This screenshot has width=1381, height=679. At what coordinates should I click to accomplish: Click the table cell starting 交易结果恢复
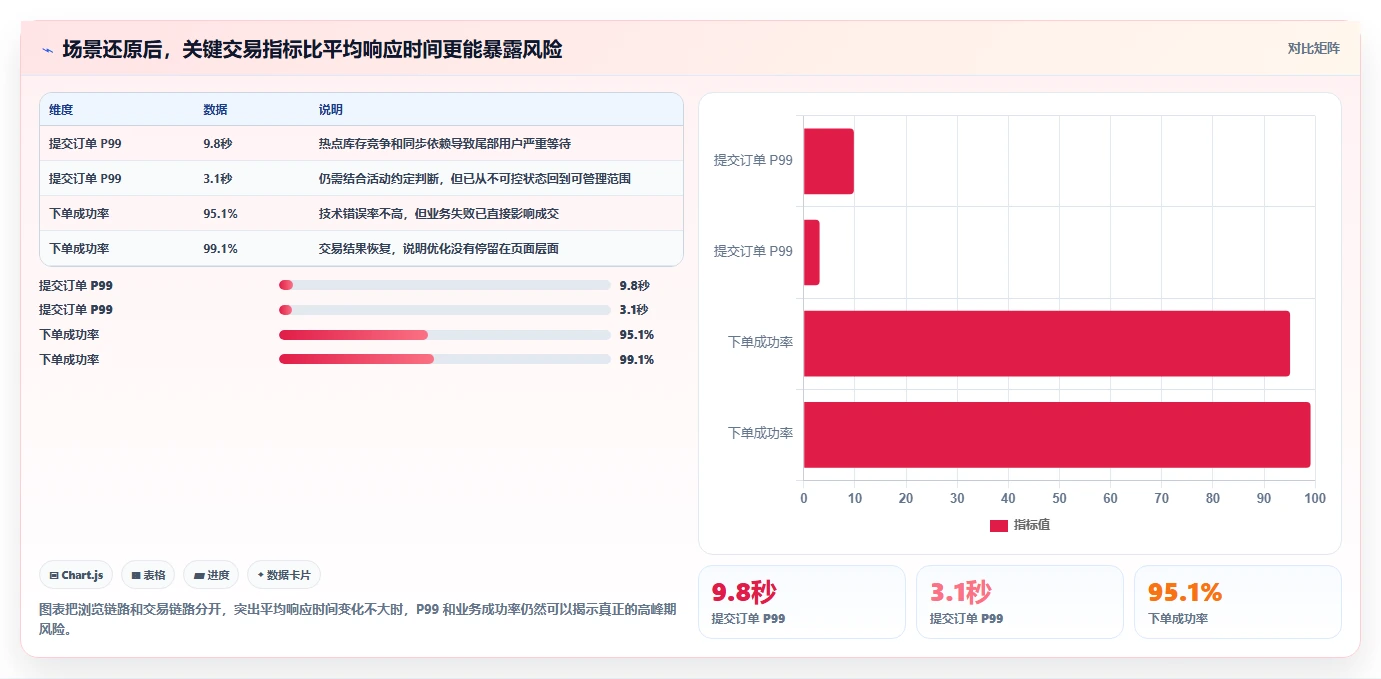439,249
